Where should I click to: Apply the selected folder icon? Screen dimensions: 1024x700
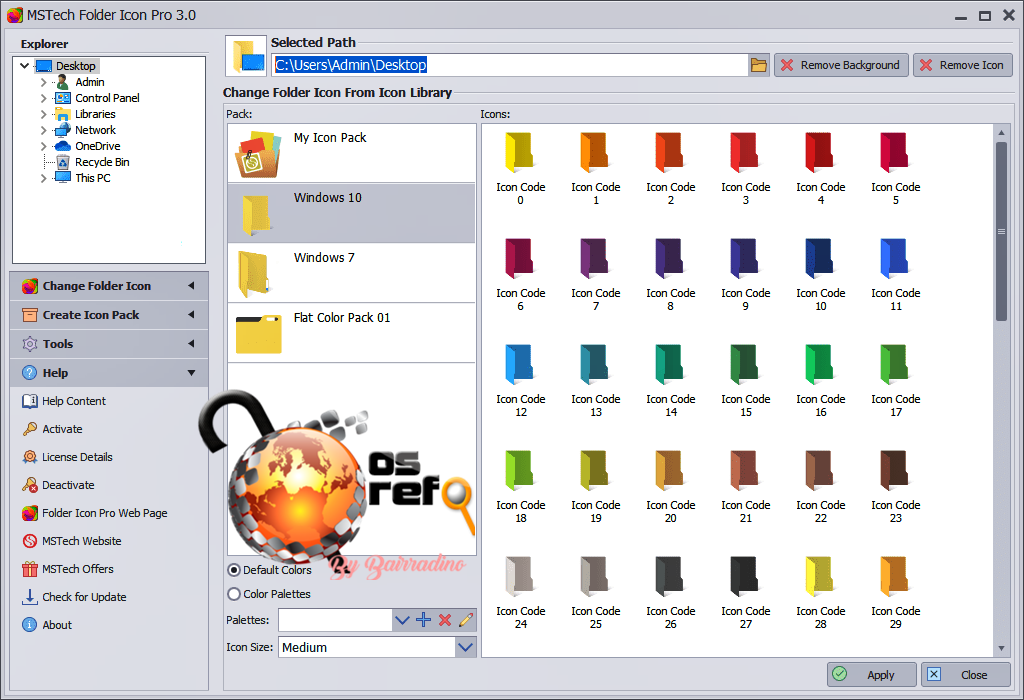pos(871,675)
